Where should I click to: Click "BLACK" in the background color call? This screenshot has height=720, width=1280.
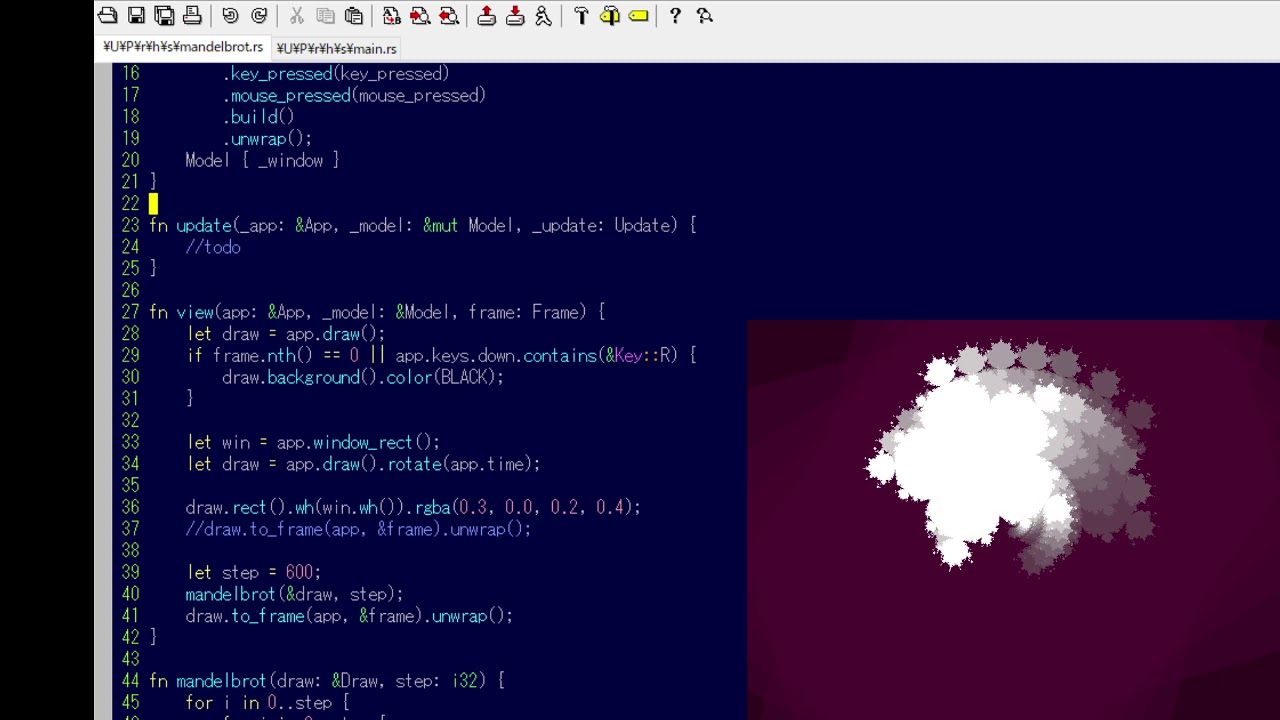pos(463,378)
